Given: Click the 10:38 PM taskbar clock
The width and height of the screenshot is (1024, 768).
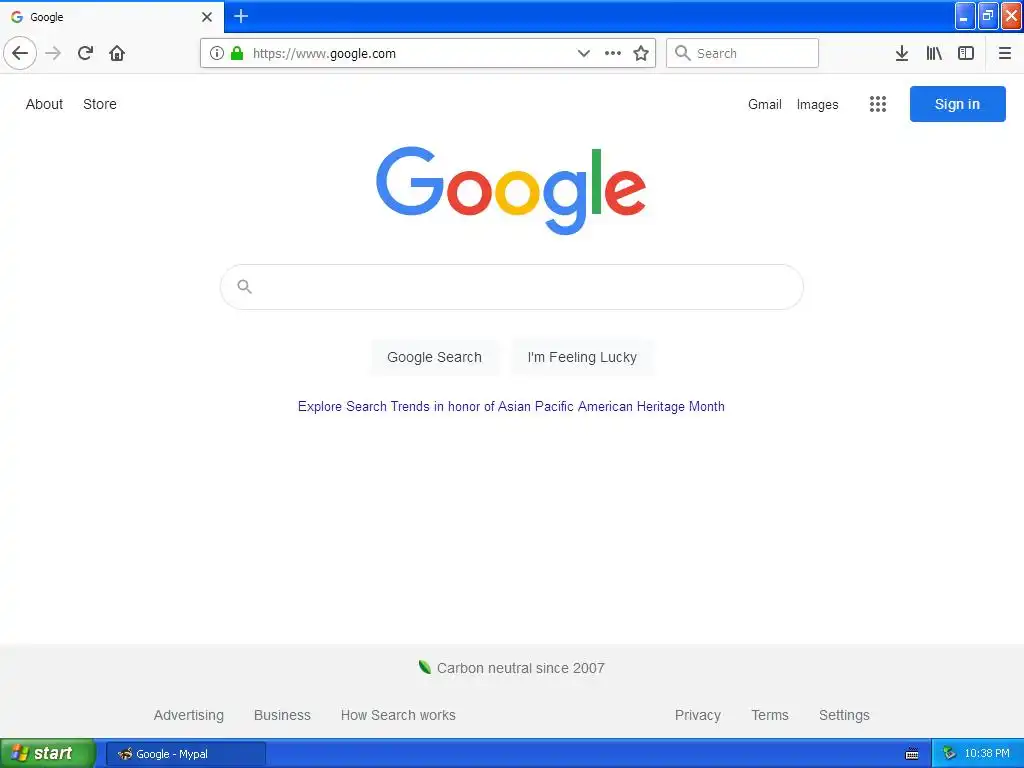Looking at the screenshot, I should click(x=987, y=754).
